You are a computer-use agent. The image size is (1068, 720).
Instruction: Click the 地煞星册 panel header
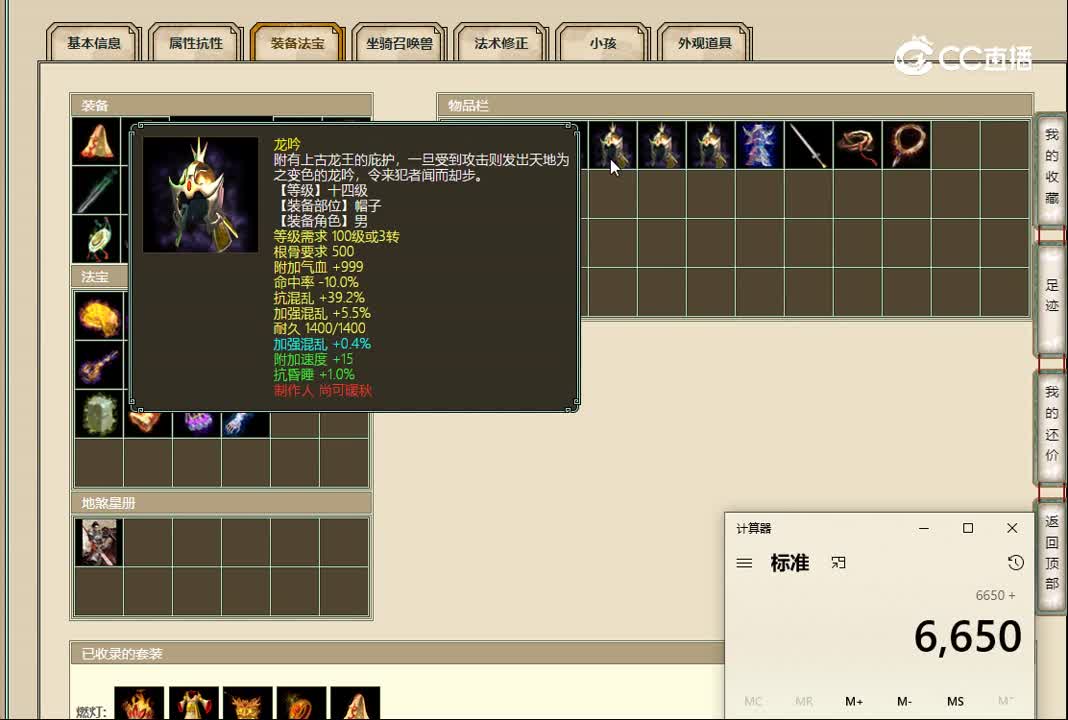pyautogui.click(x=221, y=503)
